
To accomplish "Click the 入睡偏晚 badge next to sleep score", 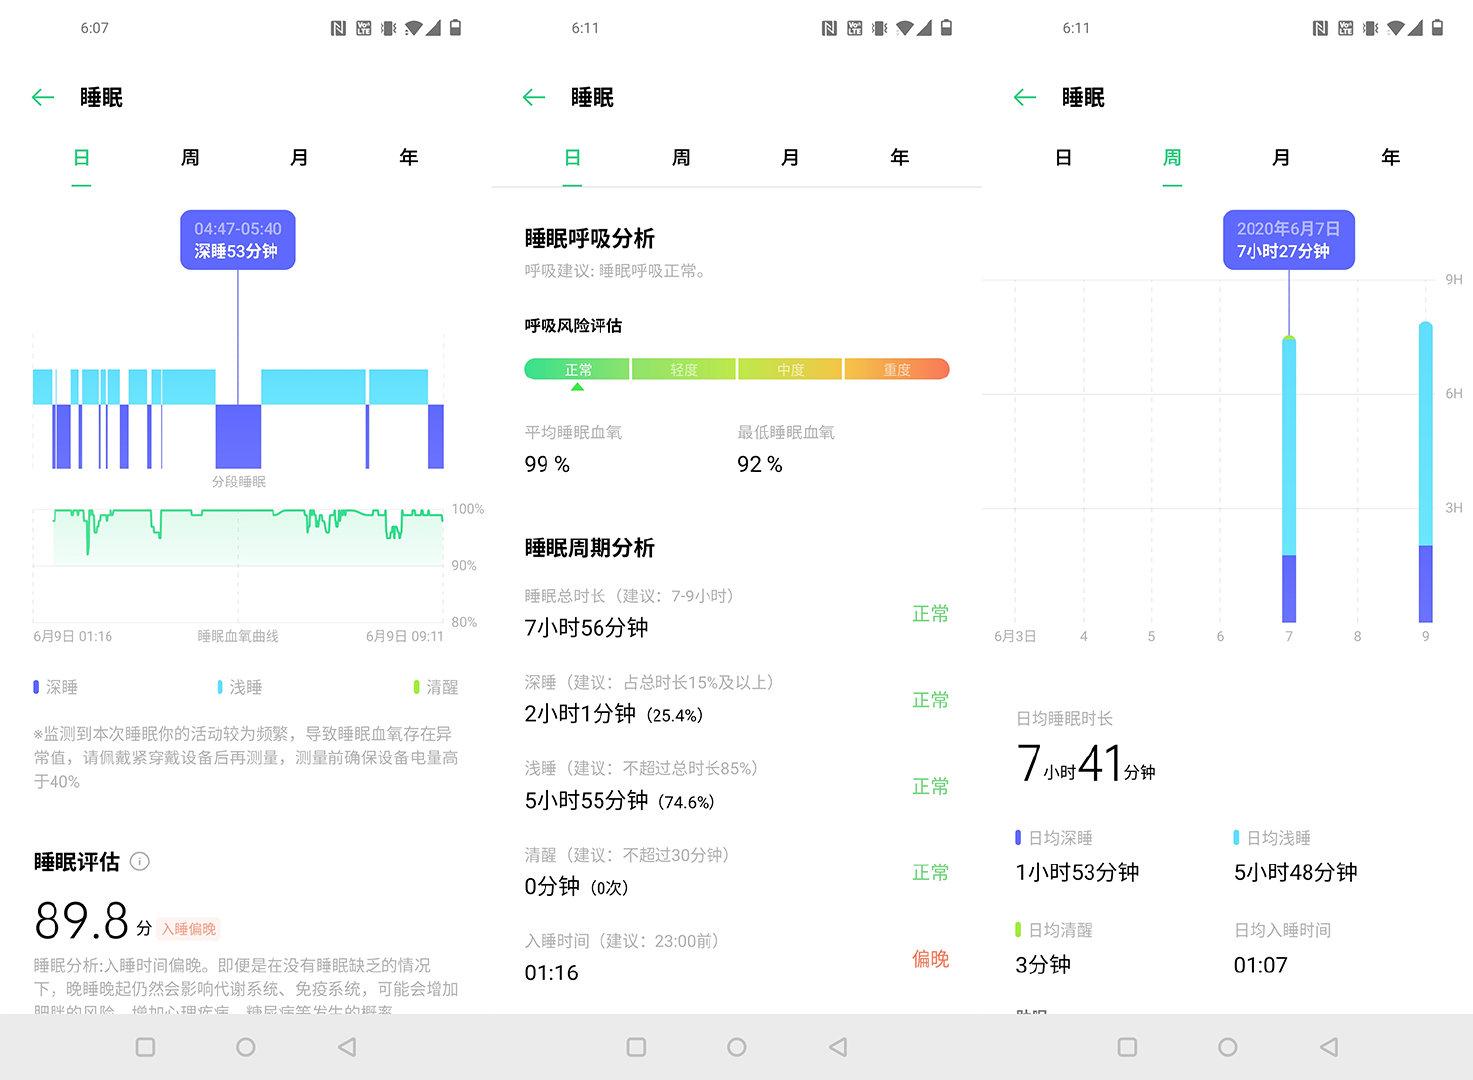I will (x=188, y=928).
